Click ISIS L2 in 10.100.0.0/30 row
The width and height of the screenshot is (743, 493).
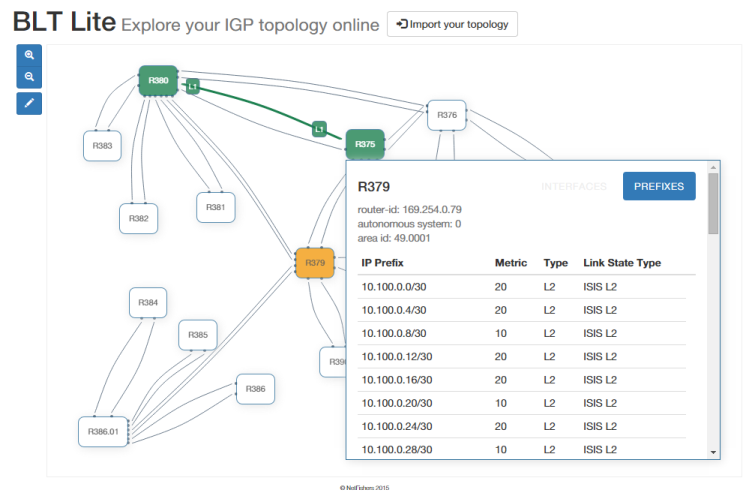(600, 287)
